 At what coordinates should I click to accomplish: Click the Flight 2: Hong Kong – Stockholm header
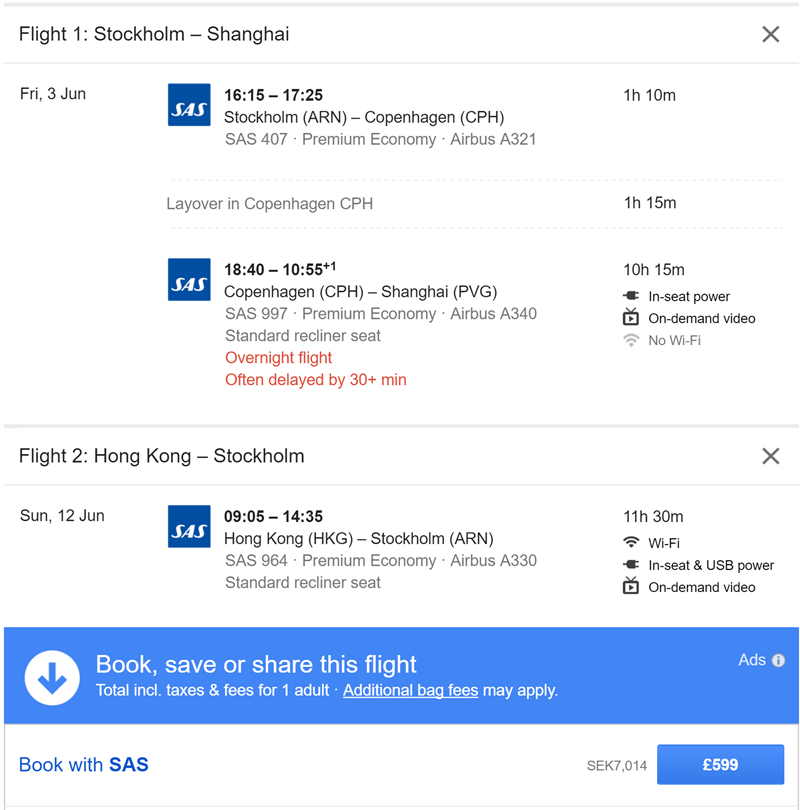point(162,456)
